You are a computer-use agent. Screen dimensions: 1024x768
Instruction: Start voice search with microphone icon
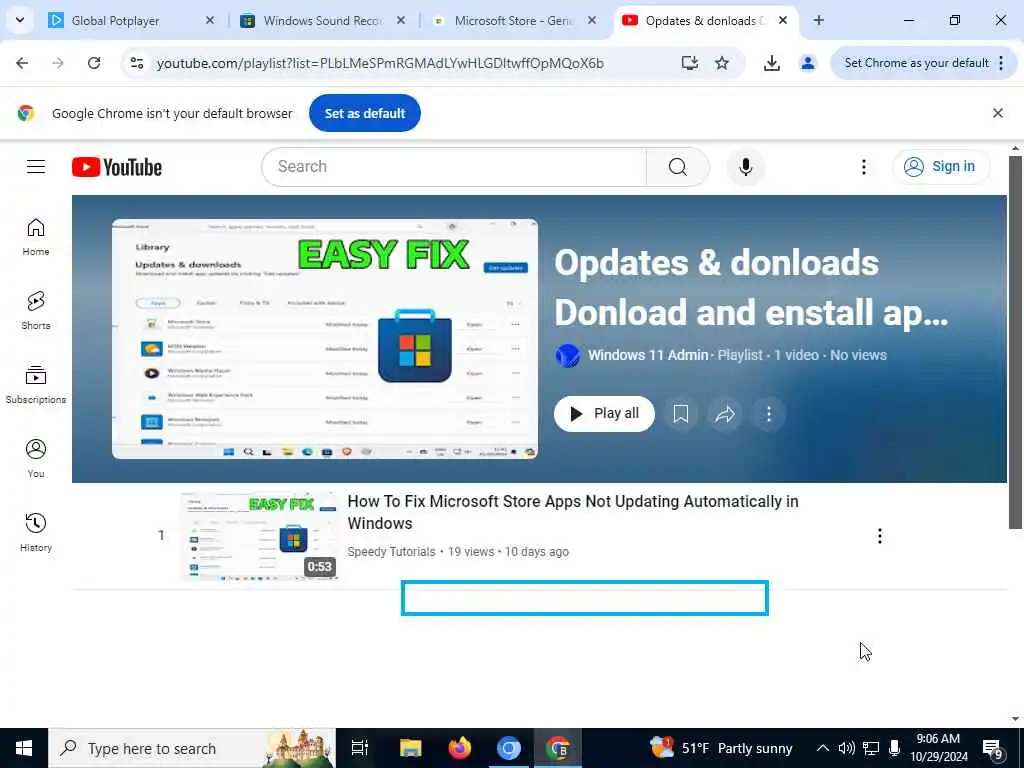[746, 167]
